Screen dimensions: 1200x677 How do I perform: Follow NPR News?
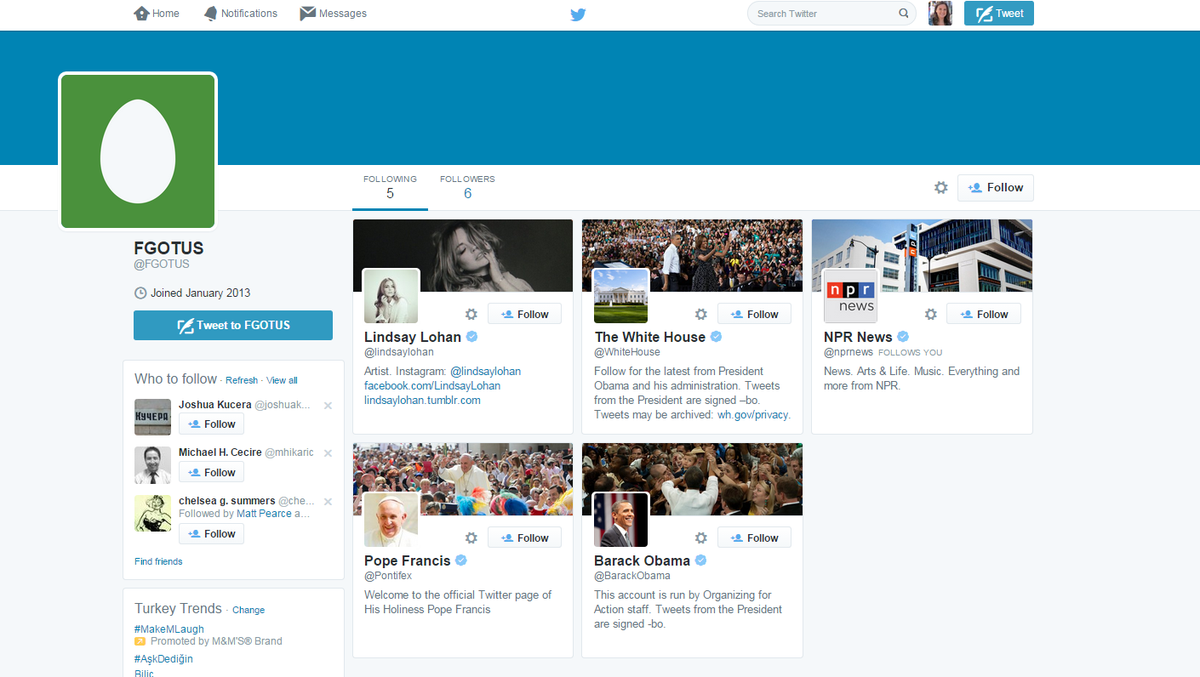pos(984,314)
